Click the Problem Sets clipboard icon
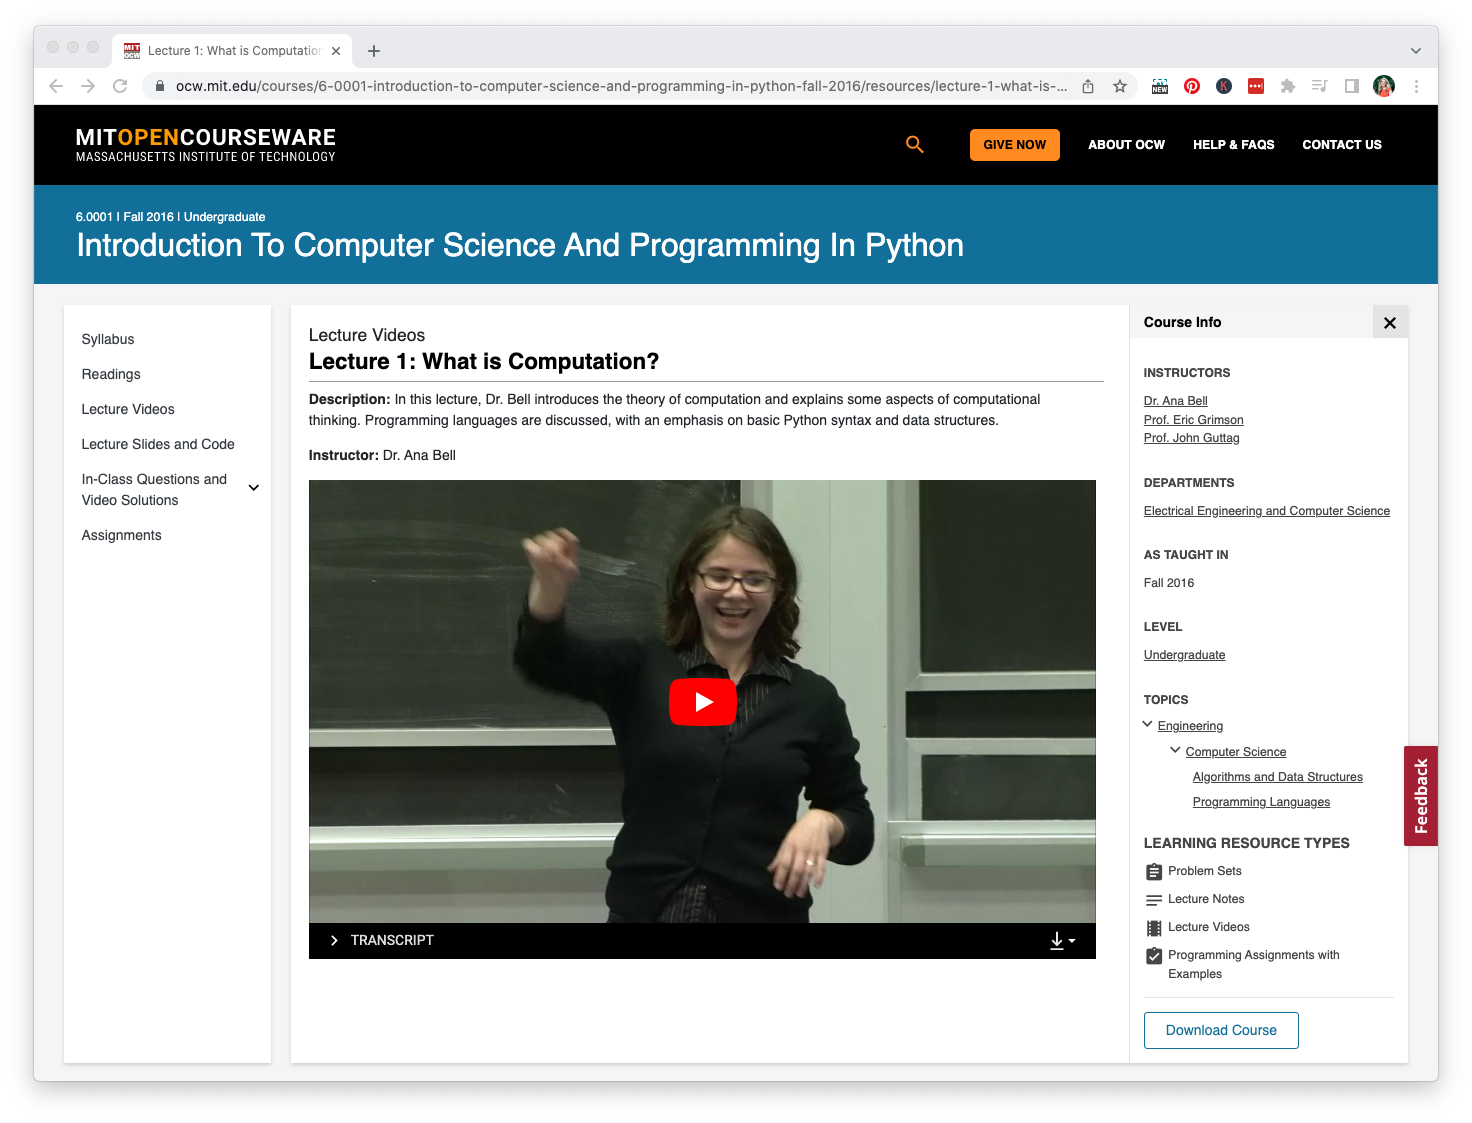 point(1154,872)
